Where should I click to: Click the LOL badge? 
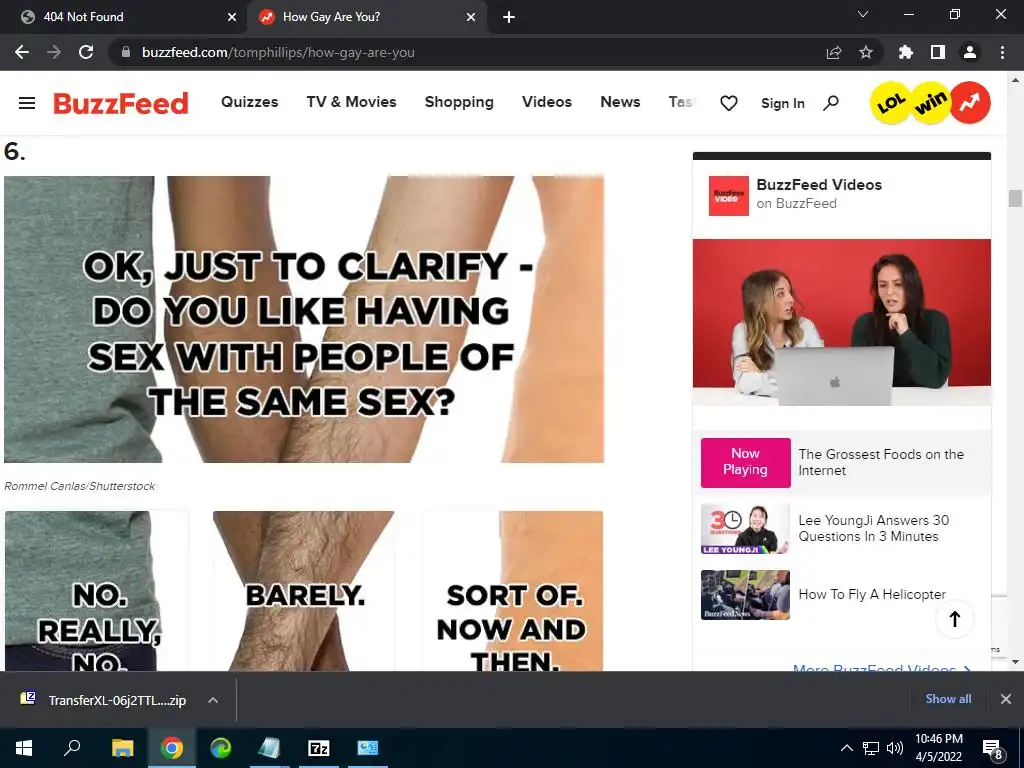(x=891, y=103)
